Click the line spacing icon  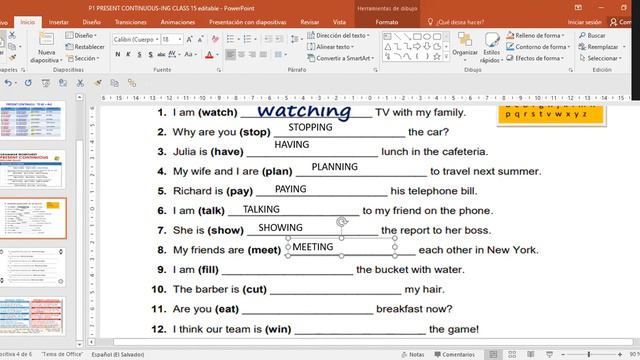[295, 39]
